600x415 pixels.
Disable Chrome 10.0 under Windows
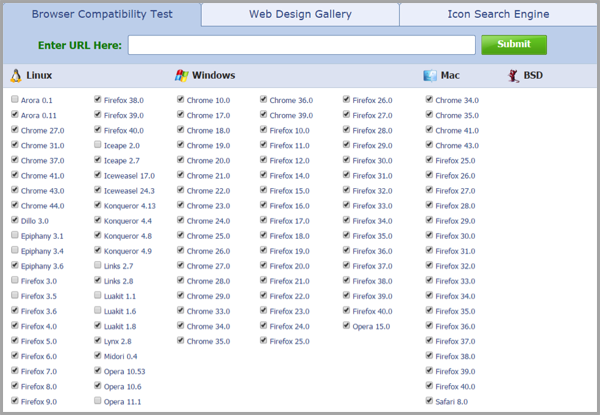click(x=181, y=99)
